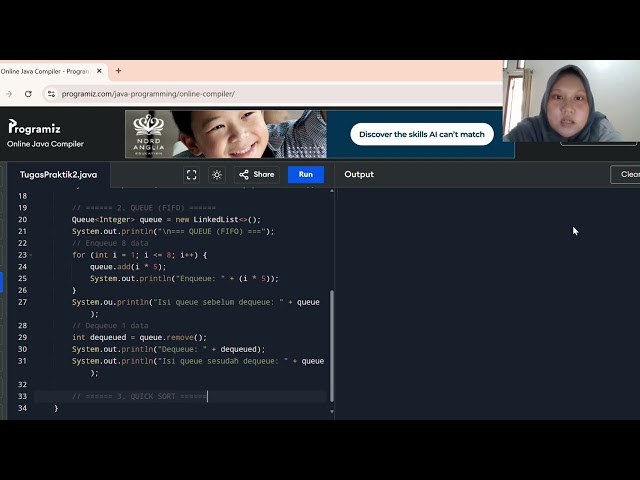Screen dimensions: 640x480
Task: Click the site information icon in address bar
Action: (51, 94)
